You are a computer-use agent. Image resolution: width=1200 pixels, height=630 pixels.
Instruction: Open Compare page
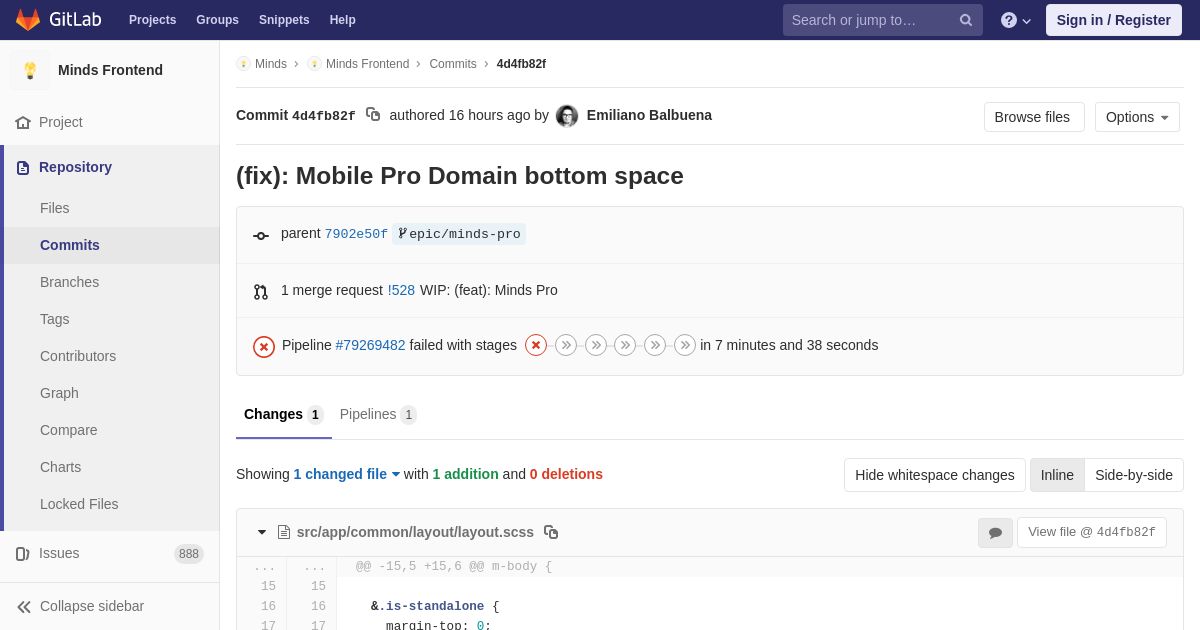coord(69,430)
